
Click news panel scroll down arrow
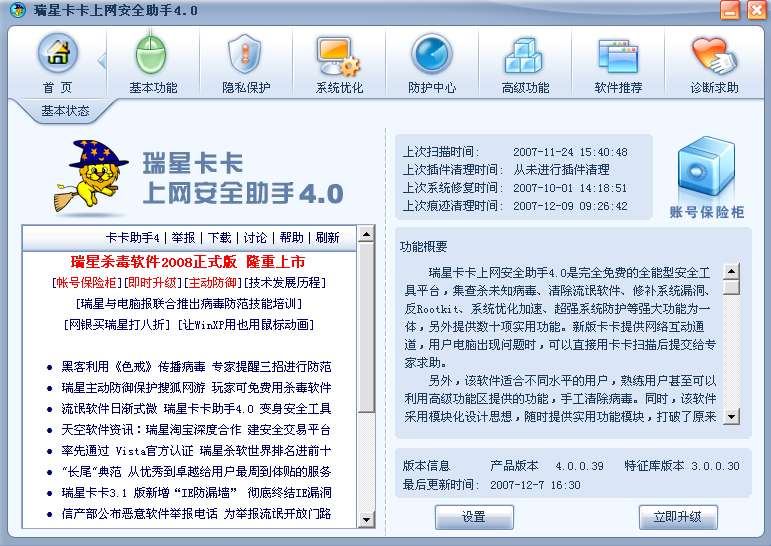366,519
